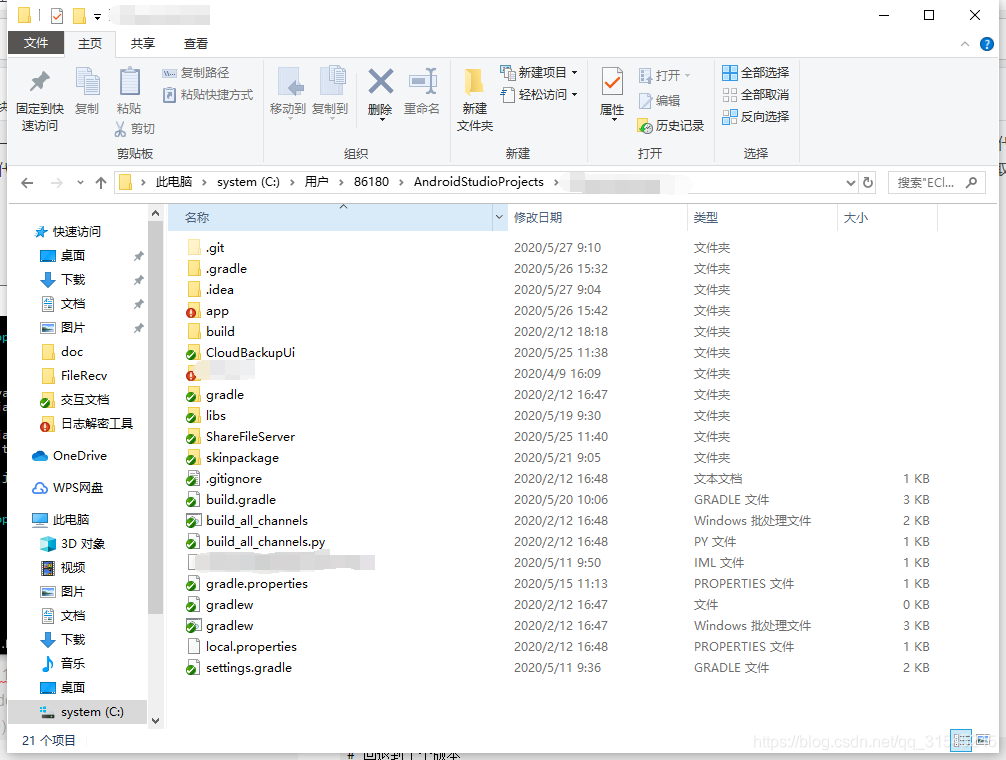The width and height of the screenshot is (1006, 760).
Task: Open the File tab
Action: coord(36,43)
